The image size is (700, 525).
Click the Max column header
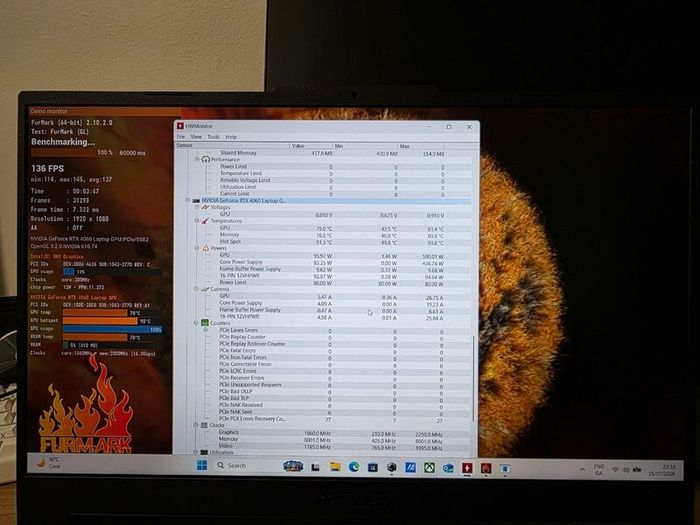tap(421, 146)
